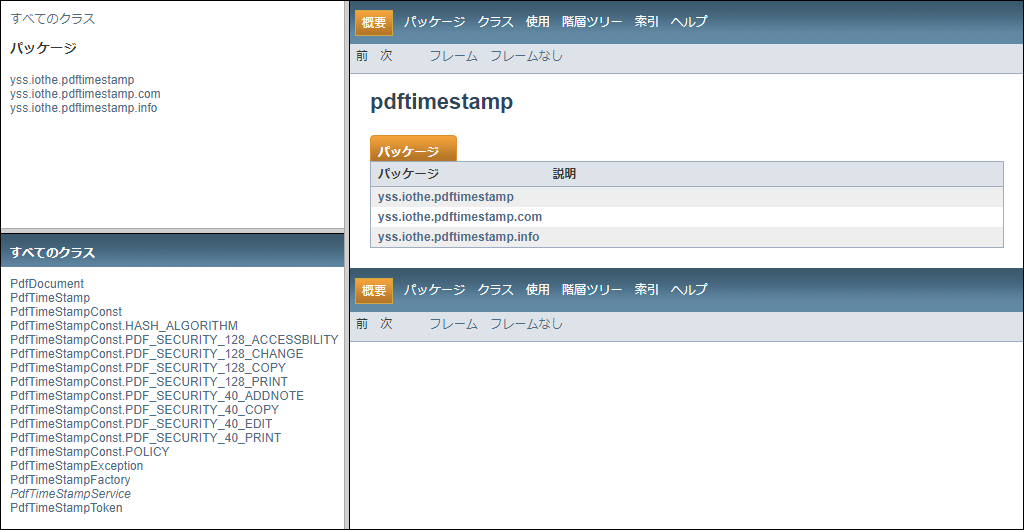Select 階層ツリー in top navigation bar
This screenshot has width=1024, height=530.
(592, 21)
